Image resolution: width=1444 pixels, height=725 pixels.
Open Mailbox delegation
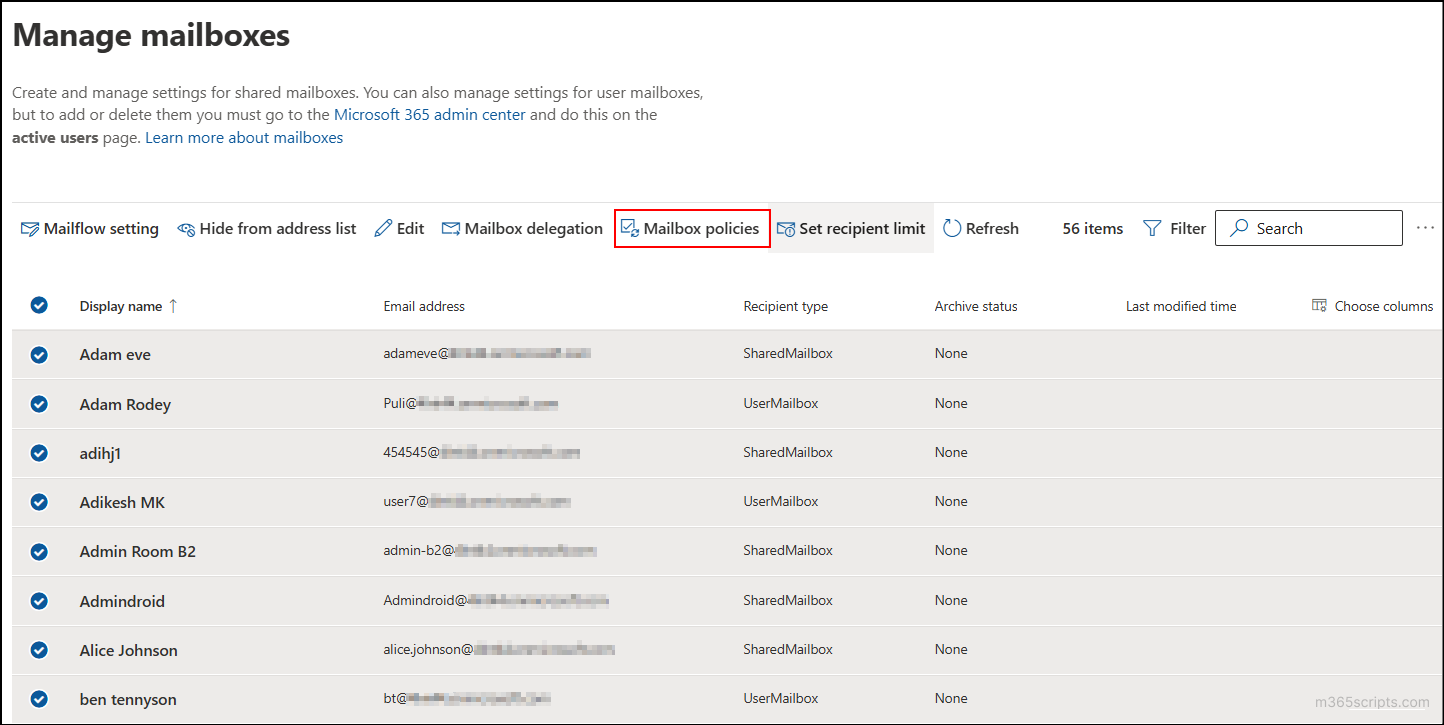click(521, 228)
